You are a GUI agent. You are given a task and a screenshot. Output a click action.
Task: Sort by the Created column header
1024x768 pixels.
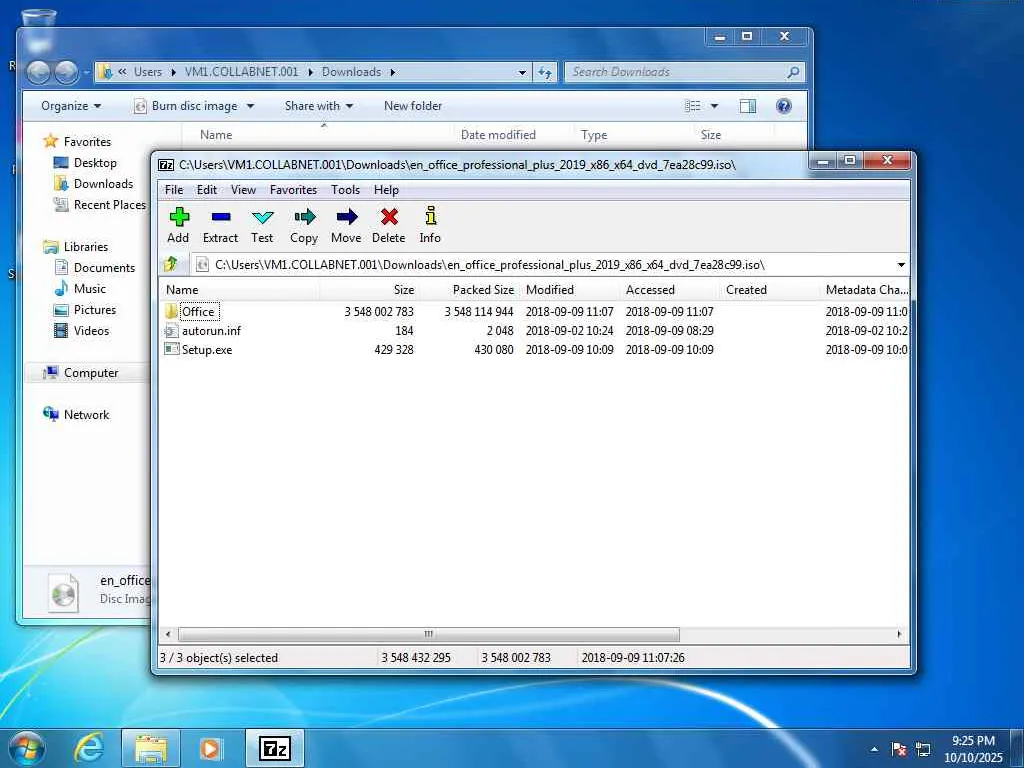click(x=769, y=290)
